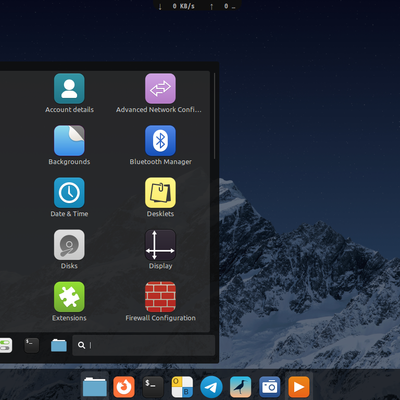Click the search magnifier icon
The image size is (400, 400).
(x=81, y=345)
